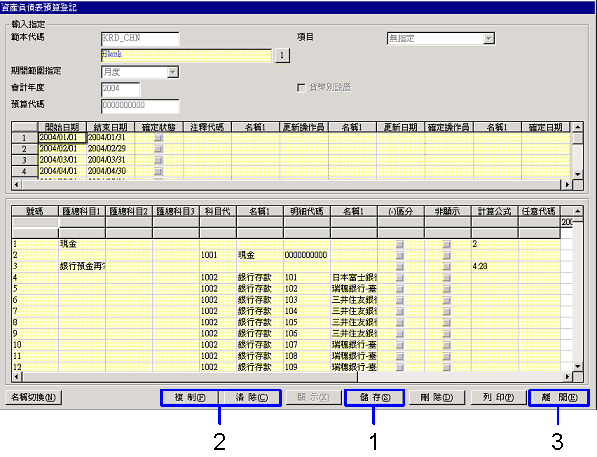This screenshot has width=597, height=457.
Task: Select the 開始日期 cell 2004/02/01
Action: (x=62, y=149)
